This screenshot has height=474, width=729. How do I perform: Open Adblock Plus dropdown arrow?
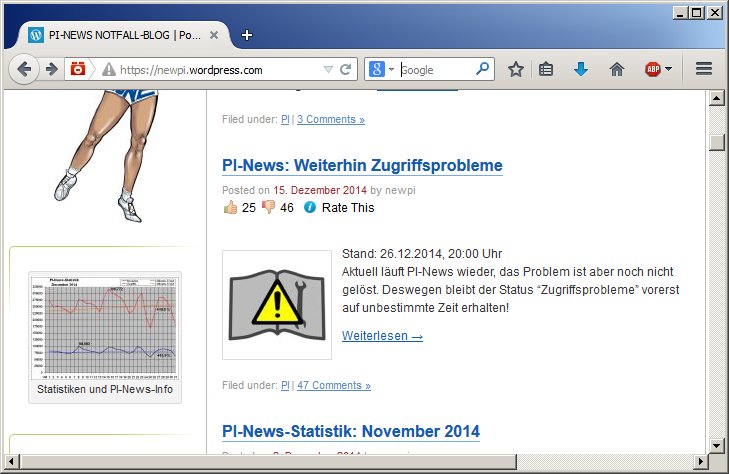[x=669, y=69]
